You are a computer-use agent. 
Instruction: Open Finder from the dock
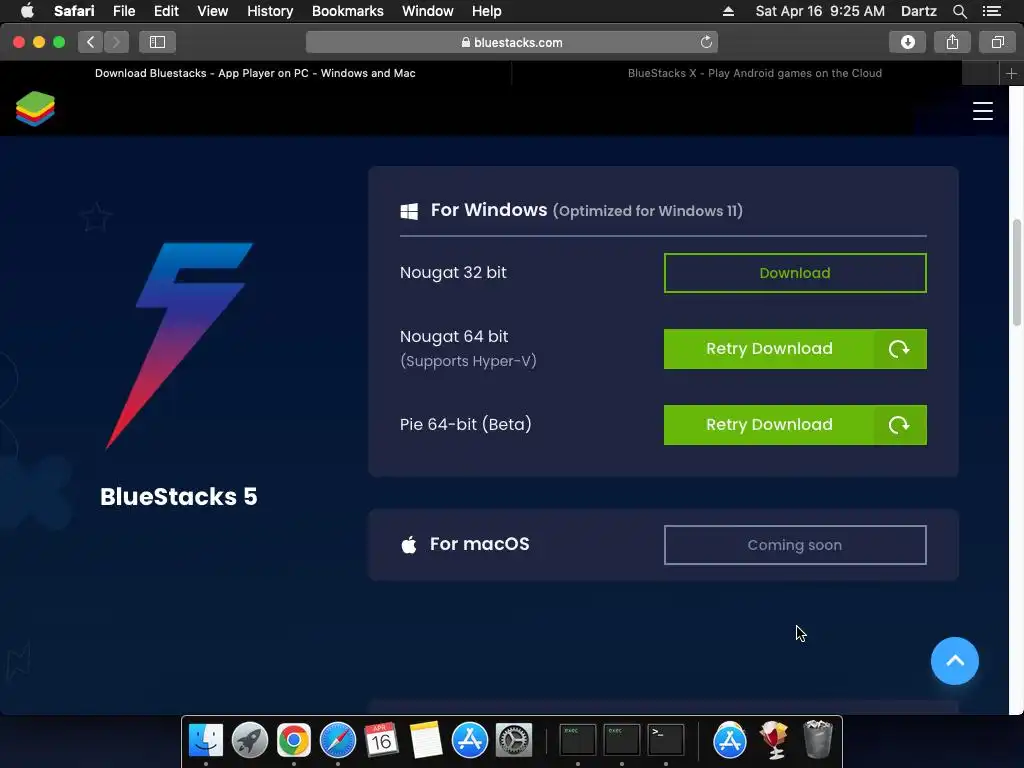click(206, 740)
